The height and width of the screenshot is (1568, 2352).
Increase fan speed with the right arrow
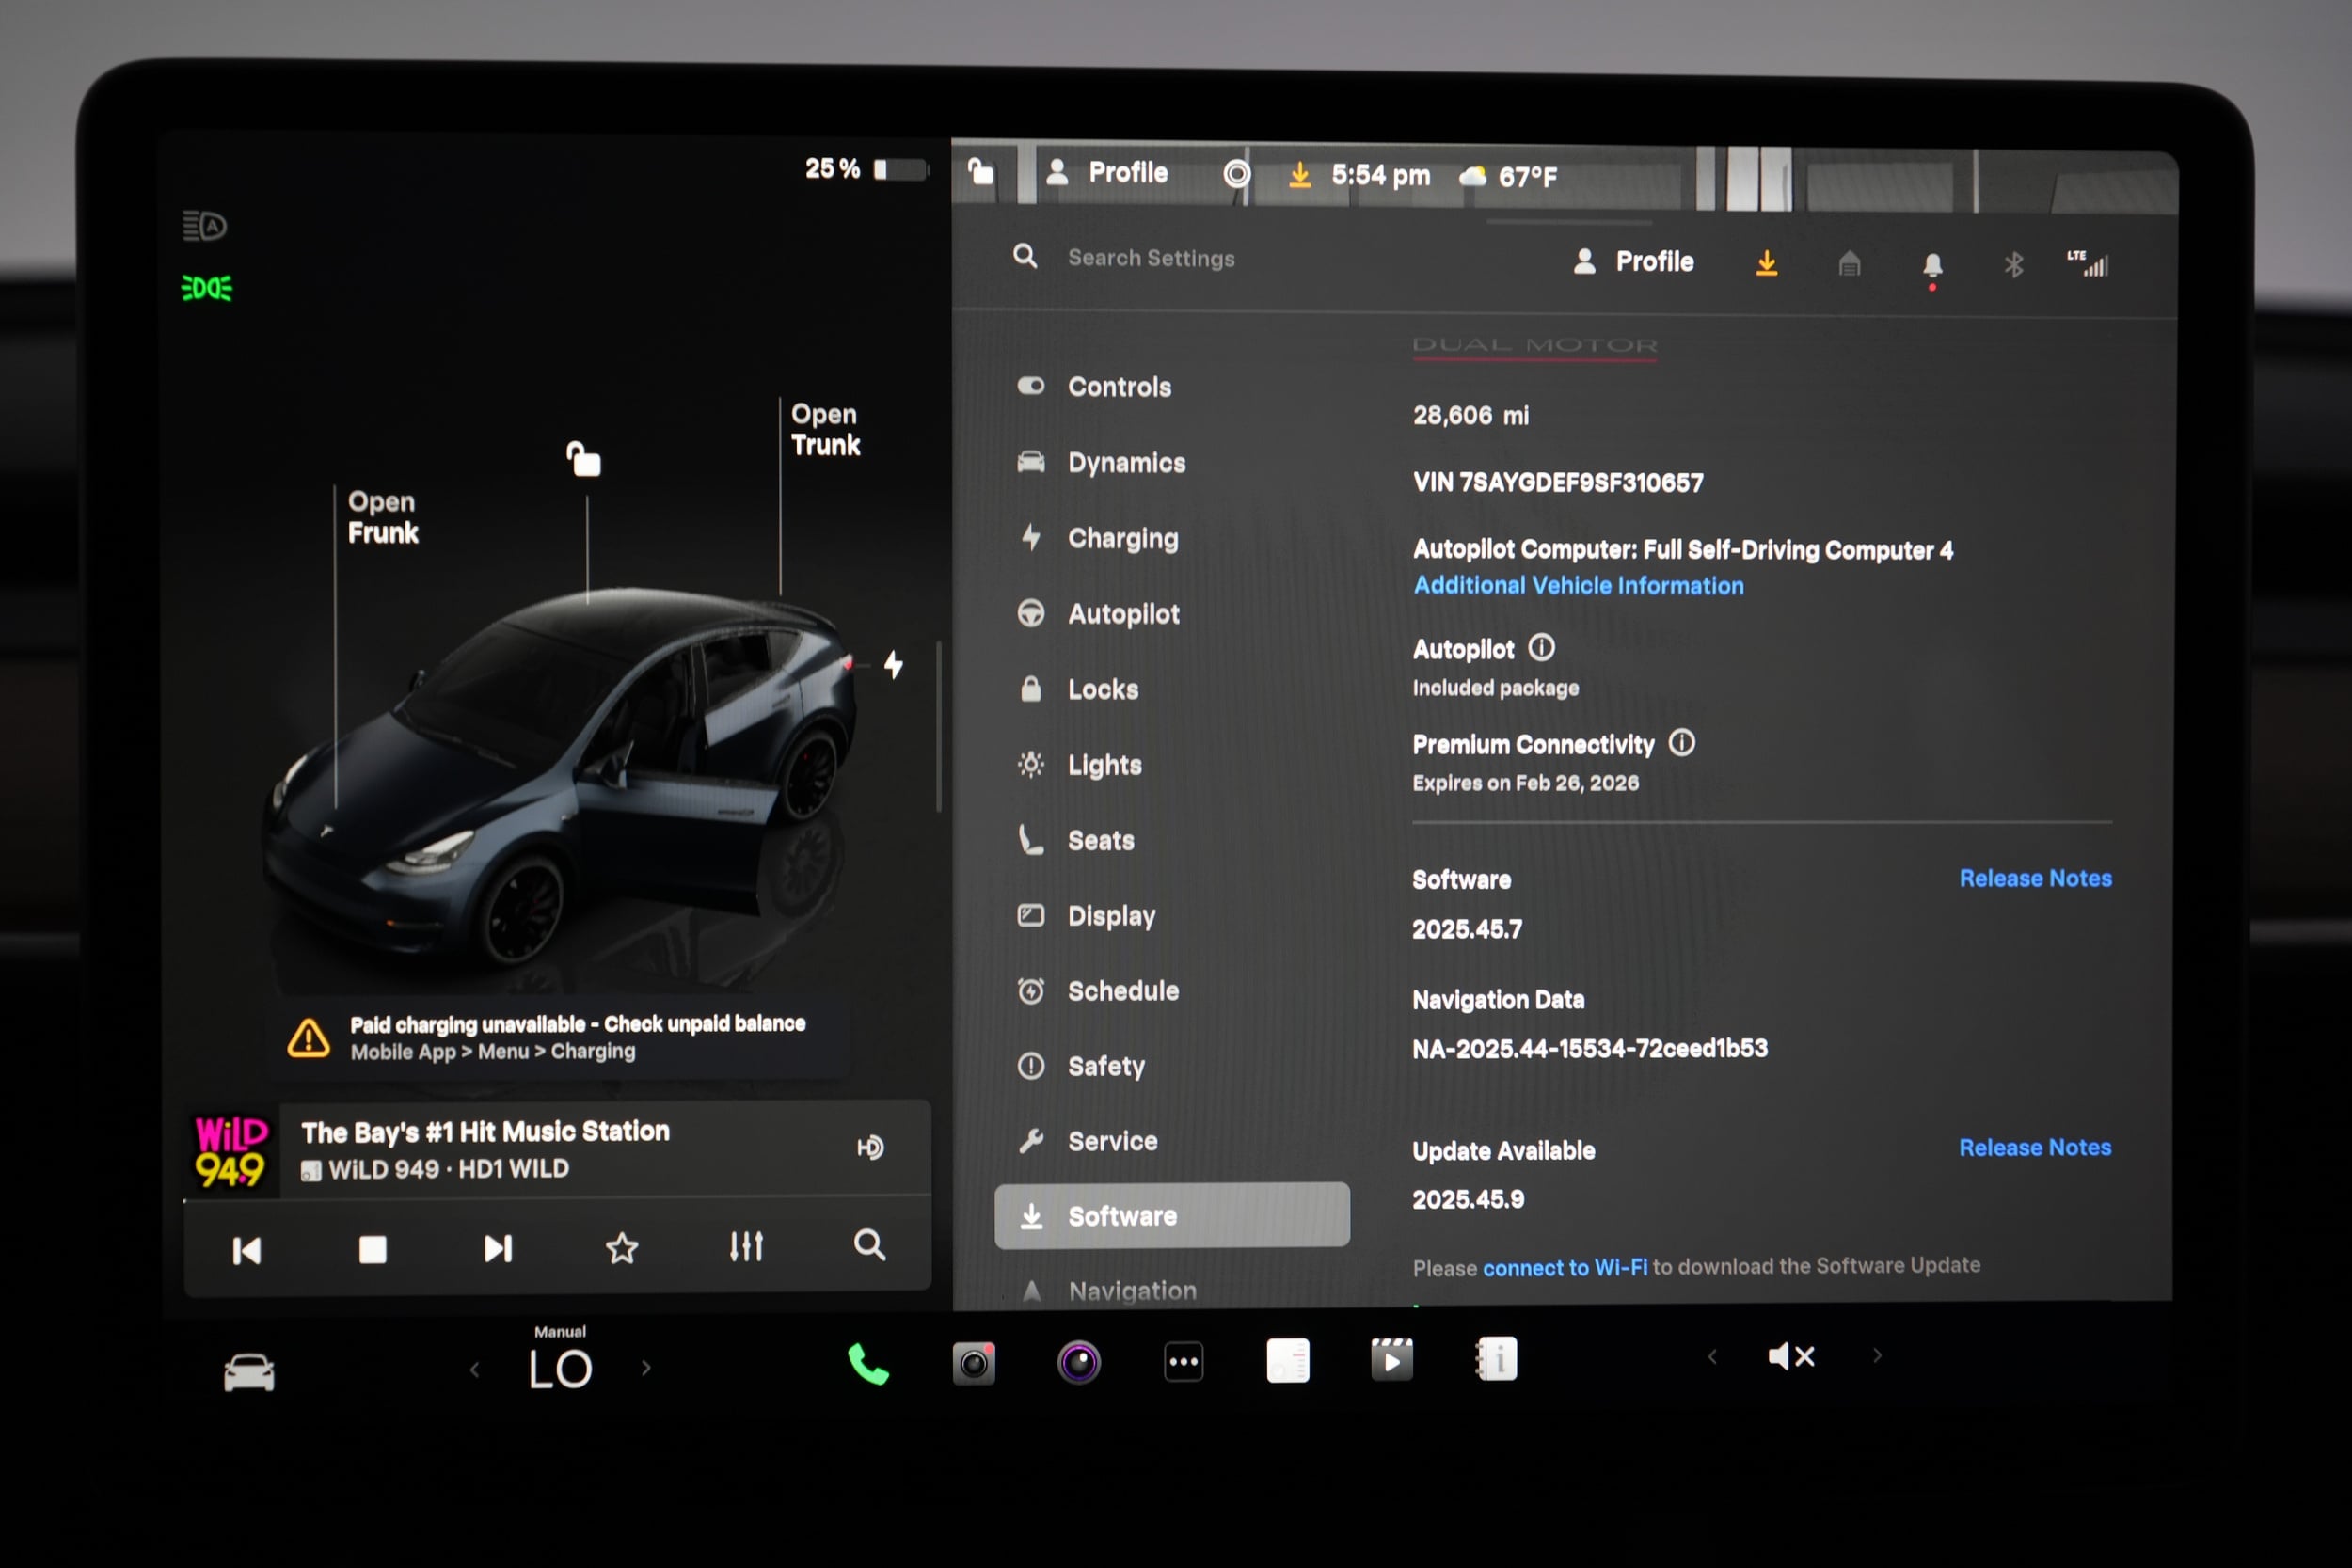tap(647, 1367)
